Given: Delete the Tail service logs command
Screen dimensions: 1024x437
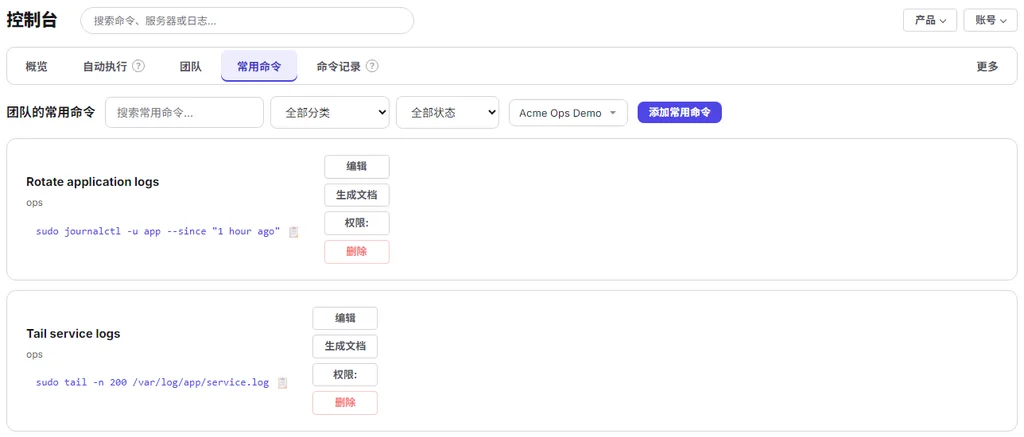Looking at the screenshot, I should 345,403.
